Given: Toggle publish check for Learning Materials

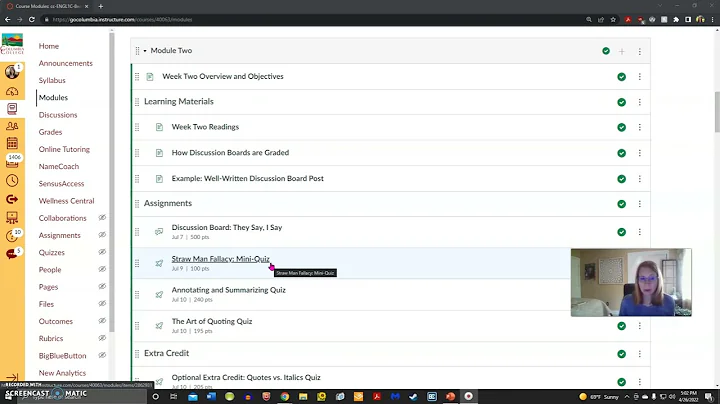Looking at the screenshot, I should [622, 102].
